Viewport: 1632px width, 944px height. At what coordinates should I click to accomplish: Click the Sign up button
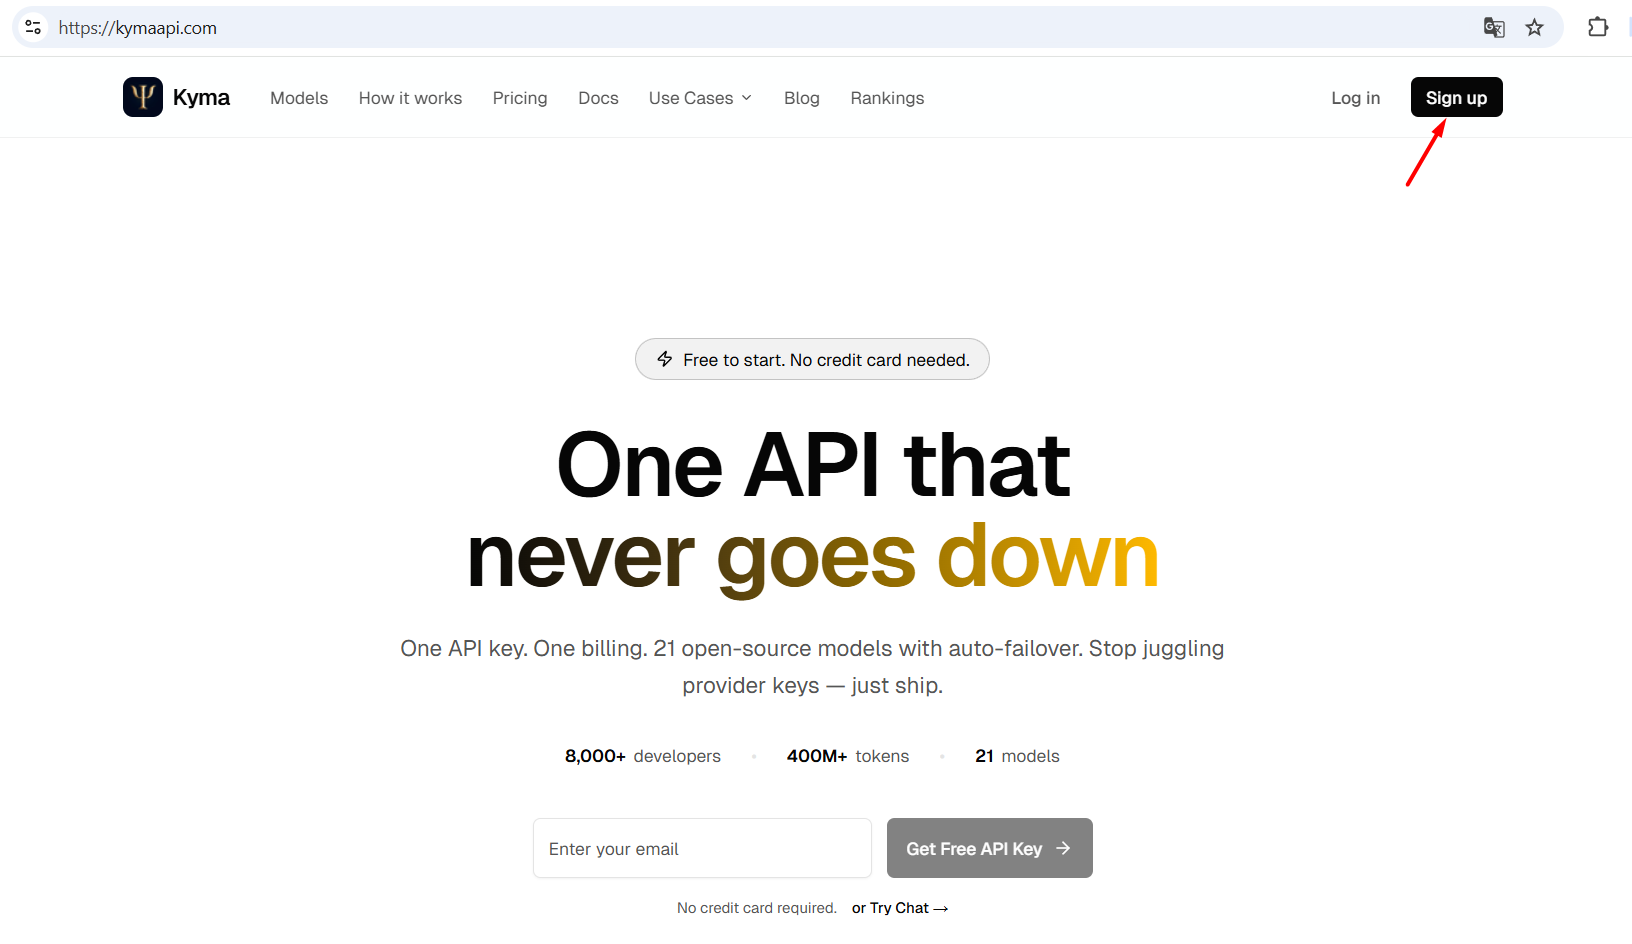point(1456,97)
